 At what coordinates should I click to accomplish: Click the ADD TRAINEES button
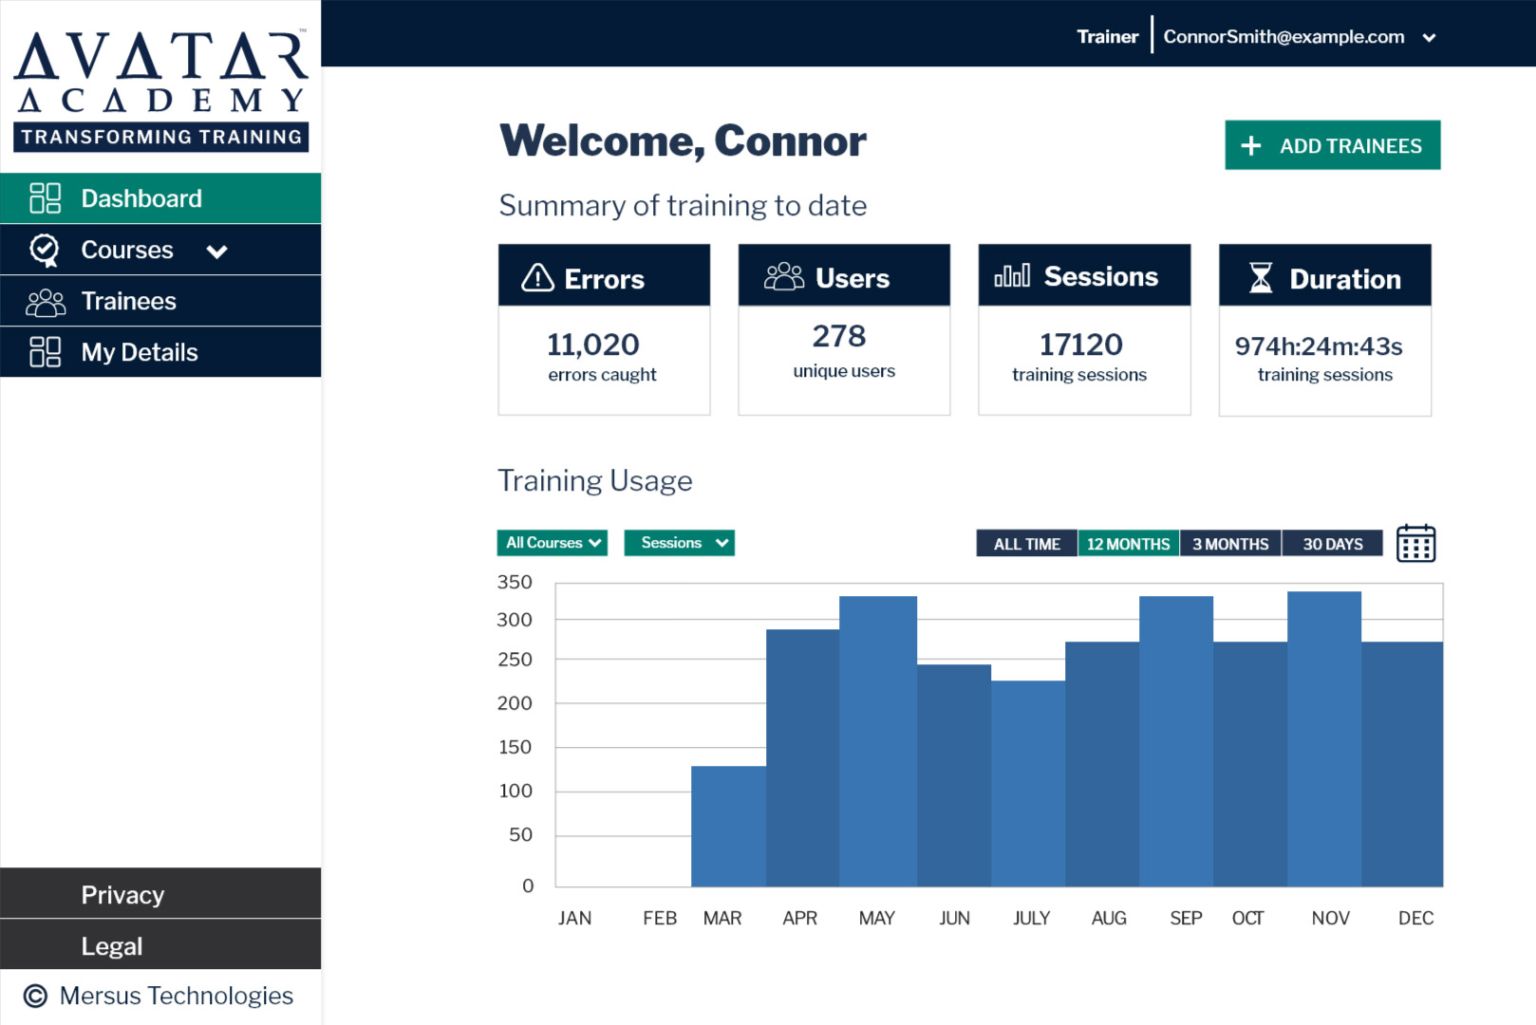click(x=1332, y=146)
